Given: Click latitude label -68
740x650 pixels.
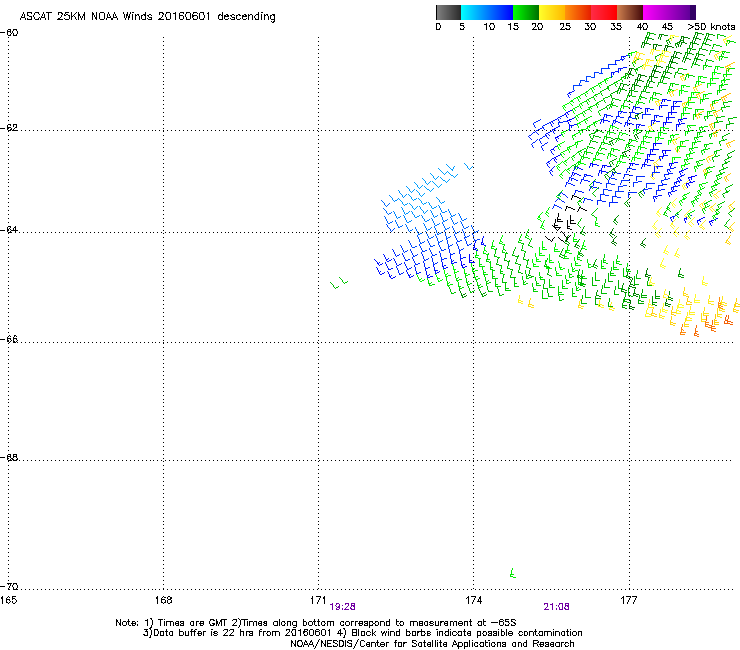Looking at the screenshot, I should click(x=9, y=457).
